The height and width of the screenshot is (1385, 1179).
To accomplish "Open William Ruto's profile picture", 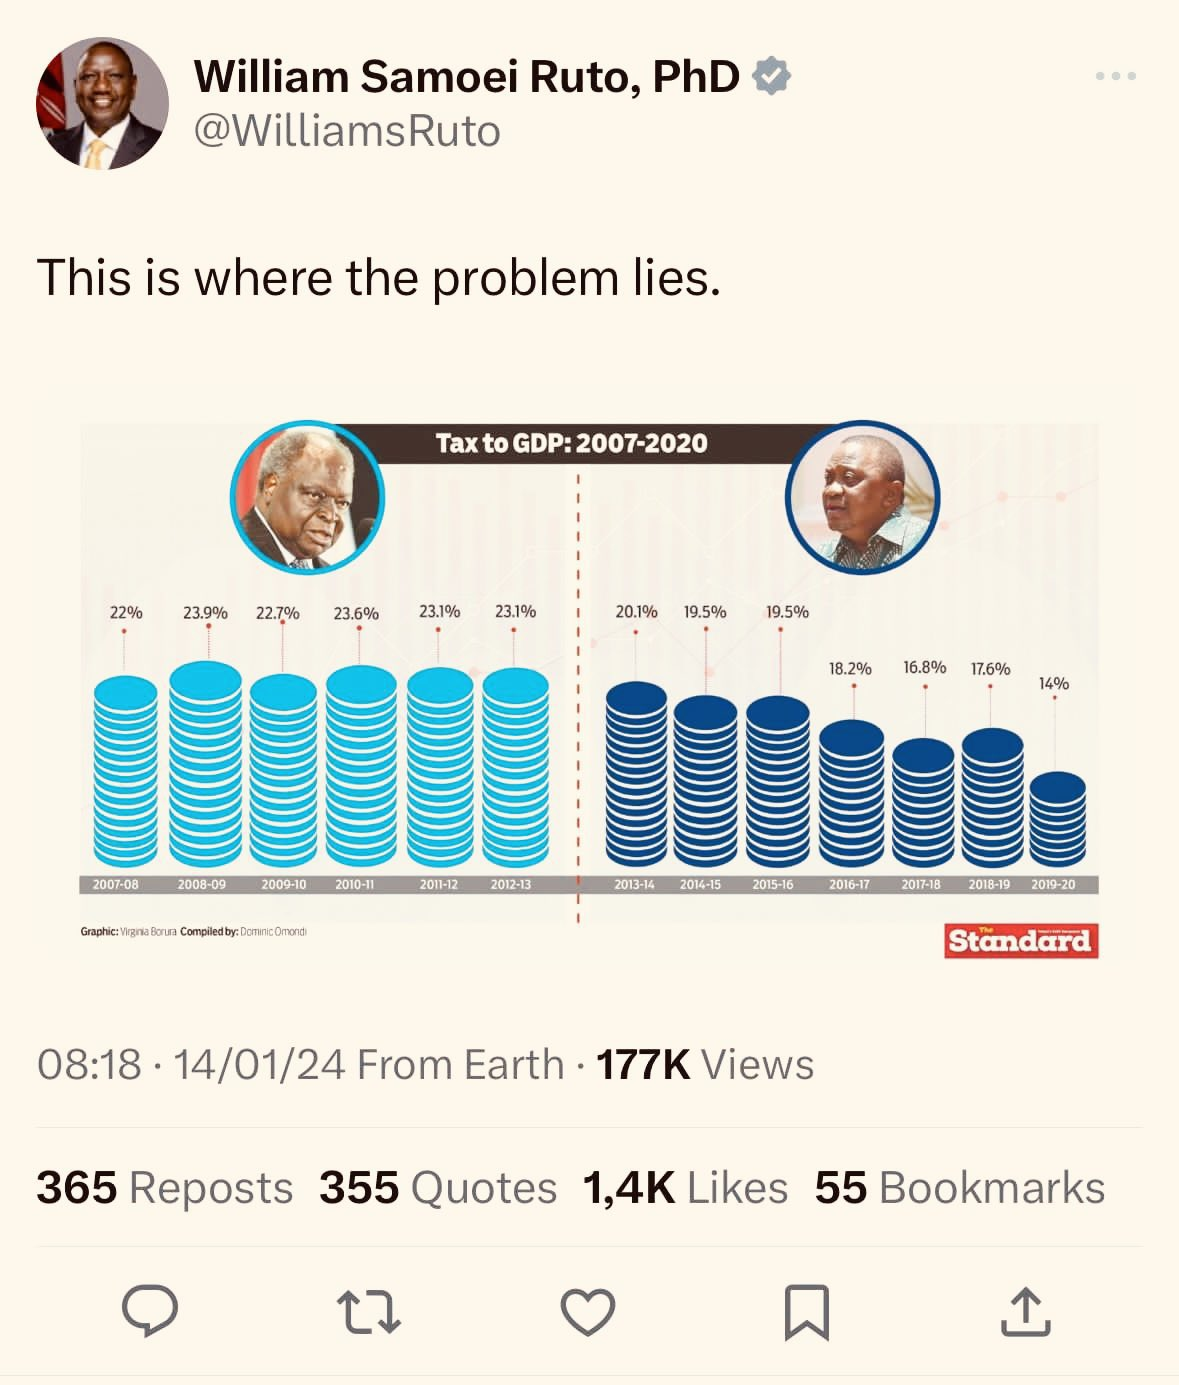I will pyautogui.click(x=102, y=103).
